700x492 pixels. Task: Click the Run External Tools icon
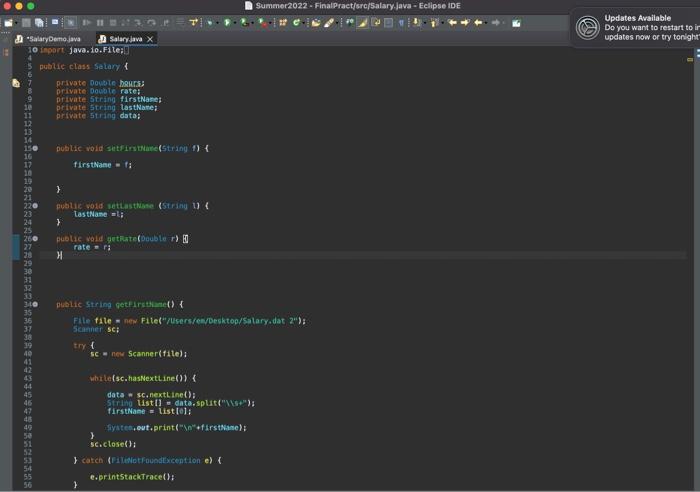click(x=262, y=22)
